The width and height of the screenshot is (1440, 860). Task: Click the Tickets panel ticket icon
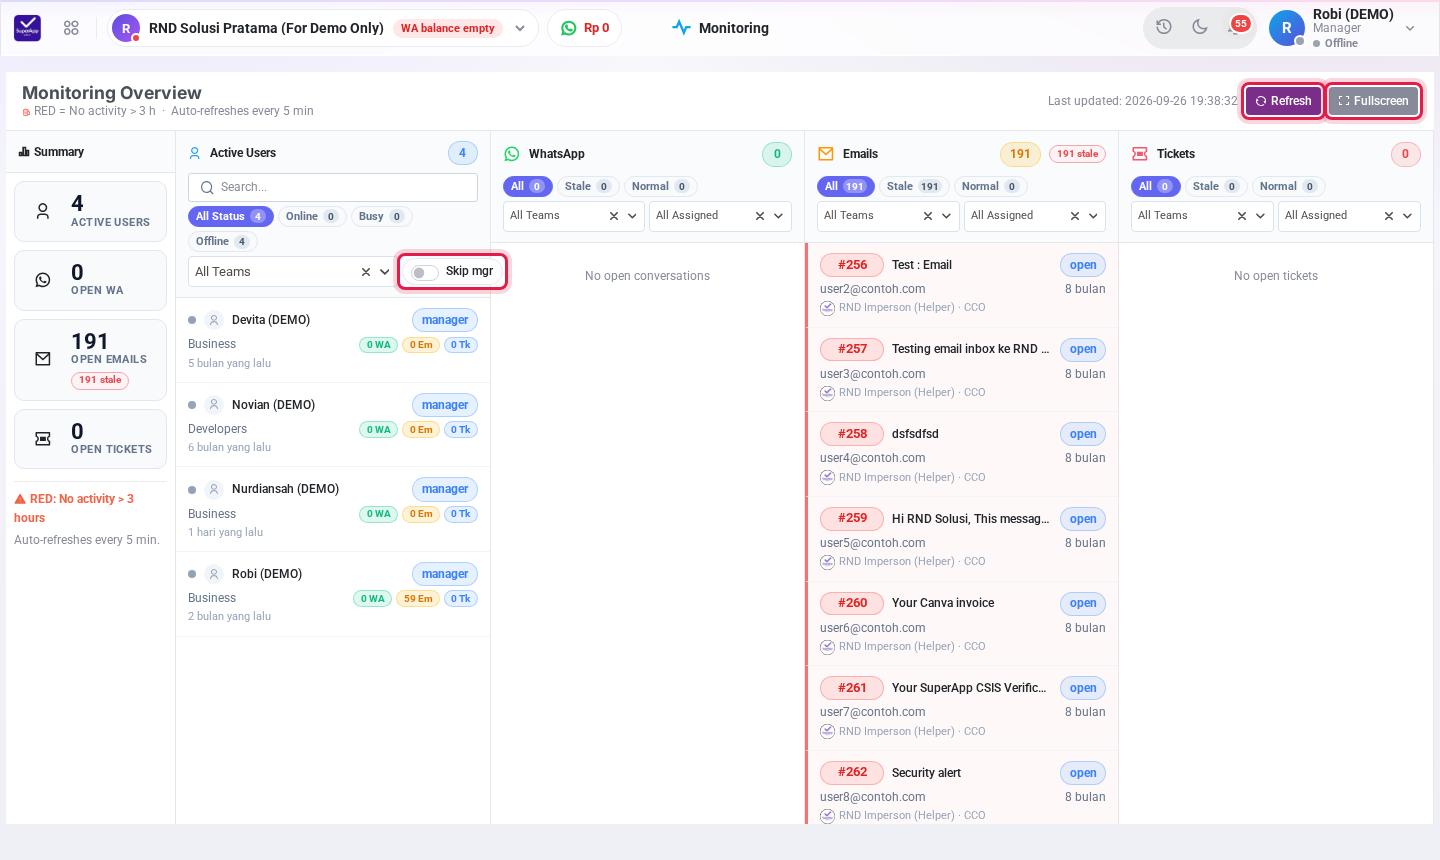coord(1140,154)
